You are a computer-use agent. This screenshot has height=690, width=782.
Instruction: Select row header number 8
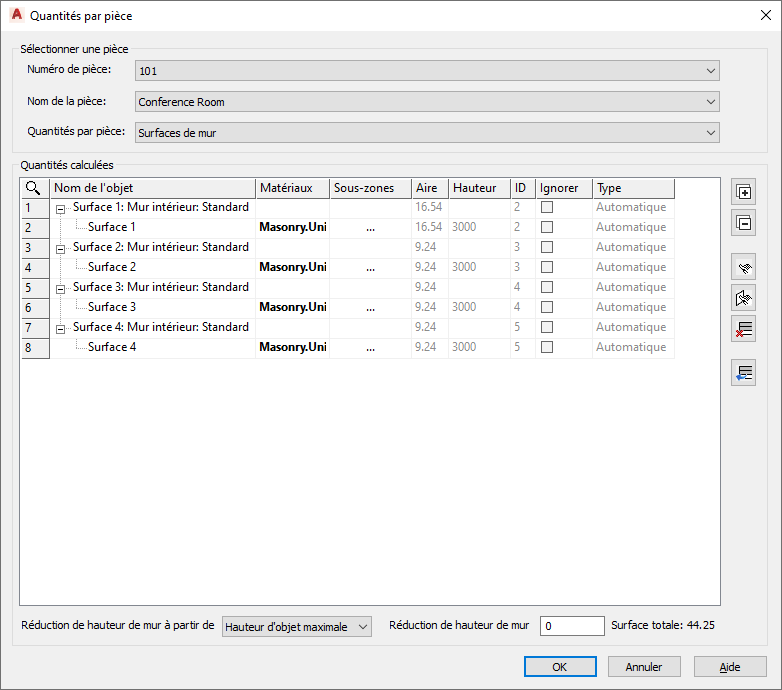35,347
